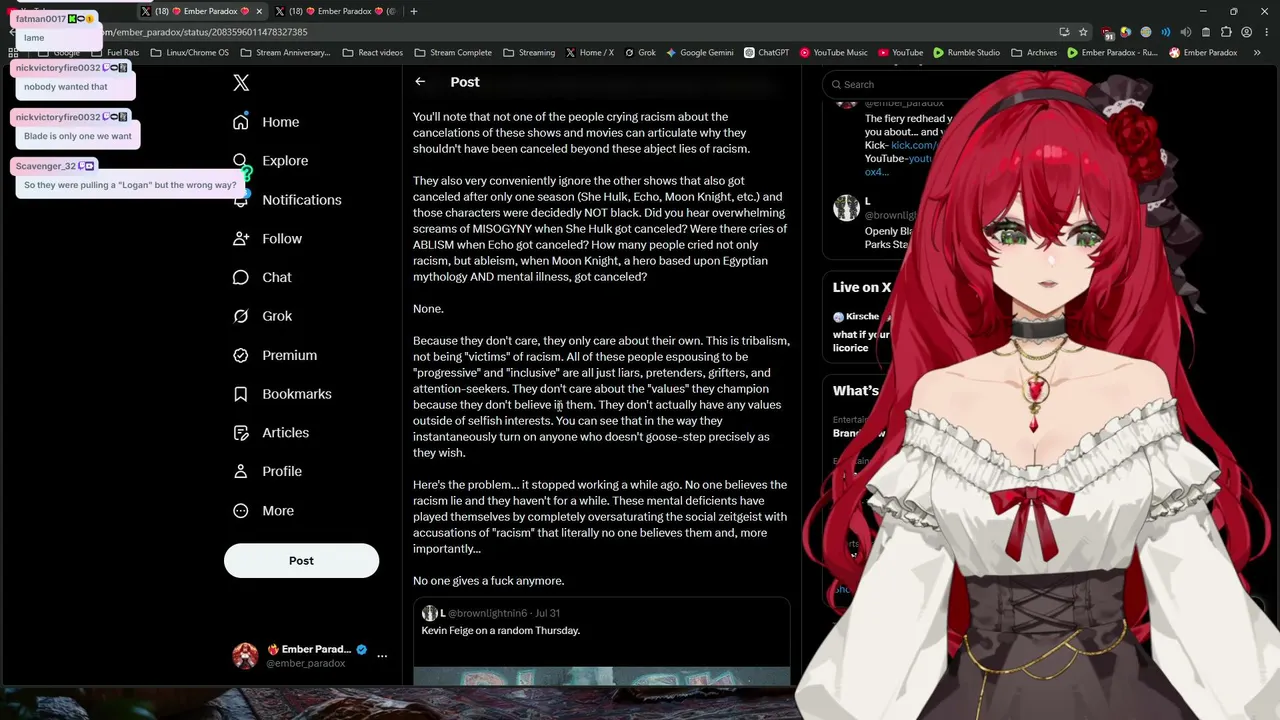Click the Post compose button
Screen dimensions: 1280x720
(301, 561)
